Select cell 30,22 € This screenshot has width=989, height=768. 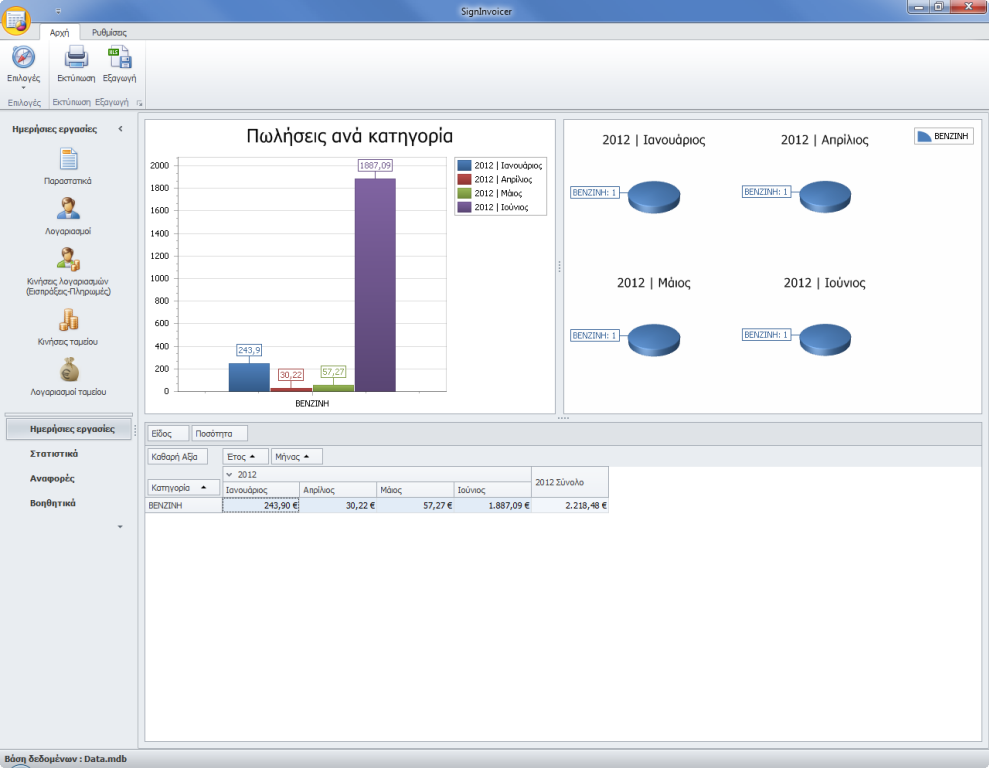click(338, 506)
